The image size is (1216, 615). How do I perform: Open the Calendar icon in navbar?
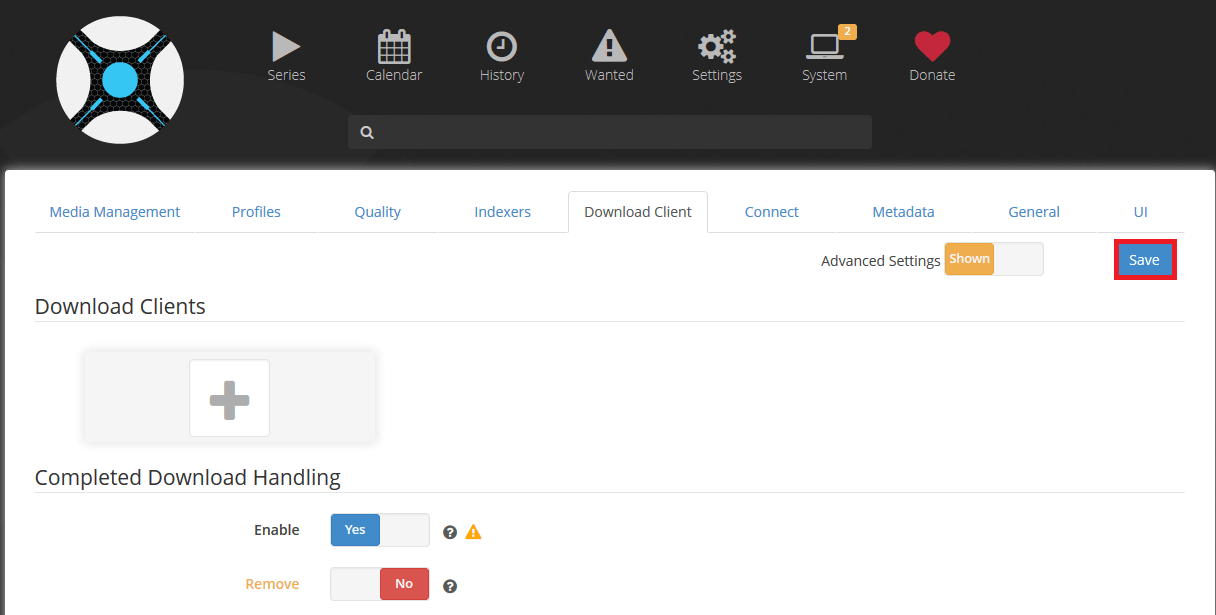tap(394, 47)
